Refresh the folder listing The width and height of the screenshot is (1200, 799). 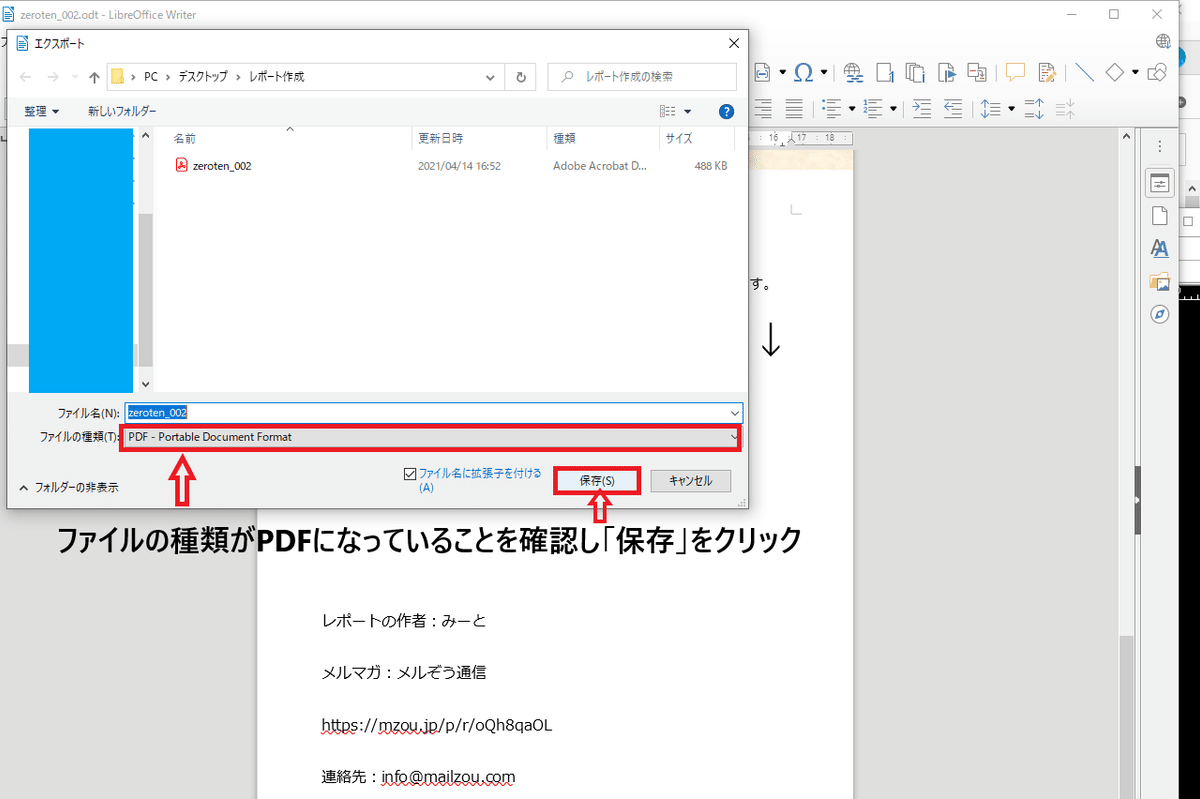pos(521,76)
